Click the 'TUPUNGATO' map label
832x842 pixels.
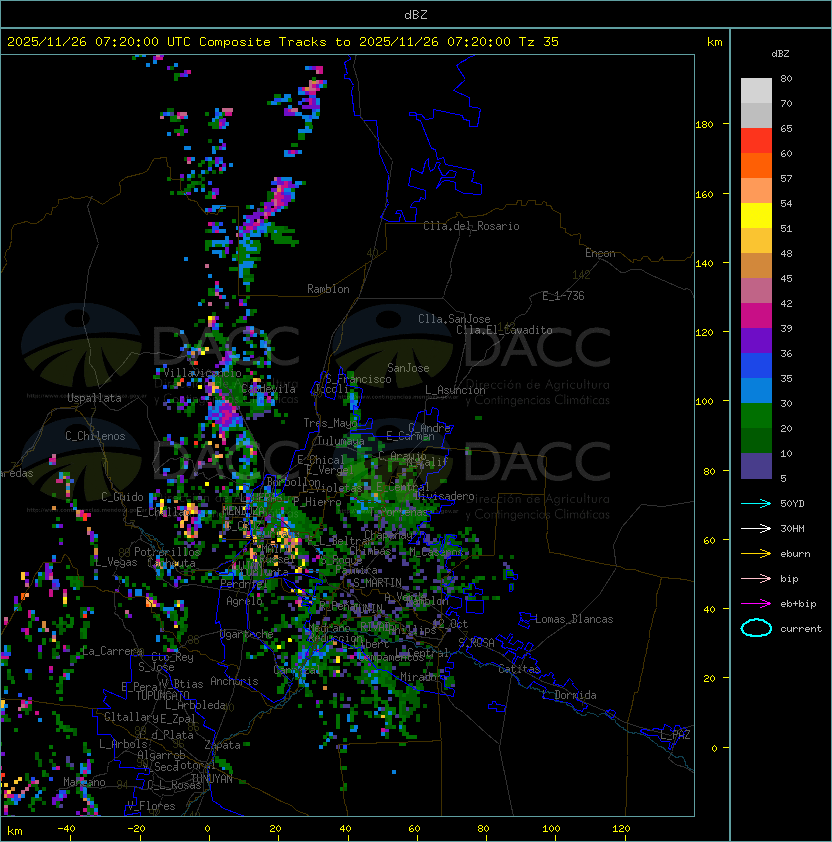coord(162,696)
